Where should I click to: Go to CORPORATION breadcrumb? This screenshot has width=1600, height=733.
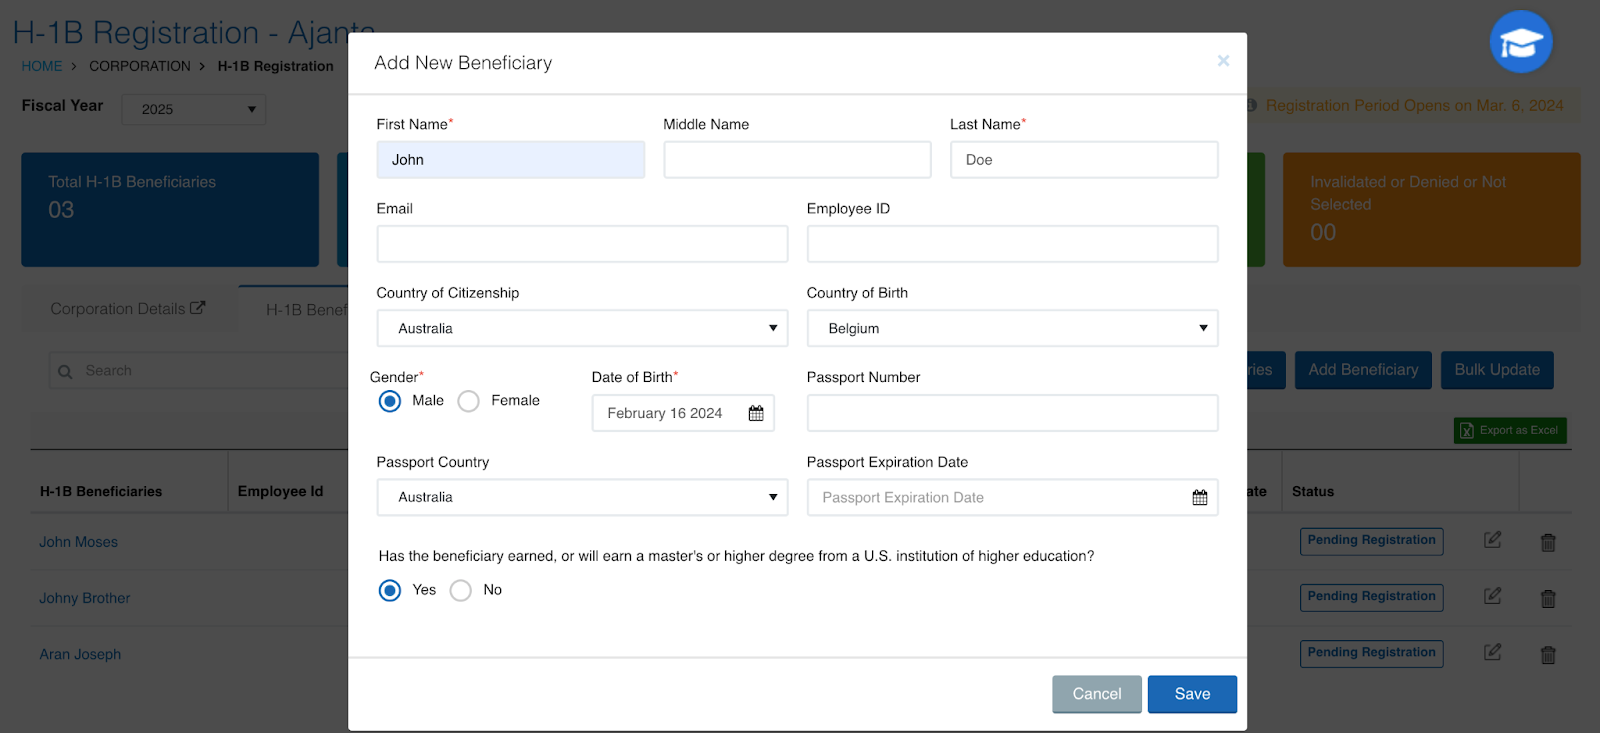click(x=140, y=66)
